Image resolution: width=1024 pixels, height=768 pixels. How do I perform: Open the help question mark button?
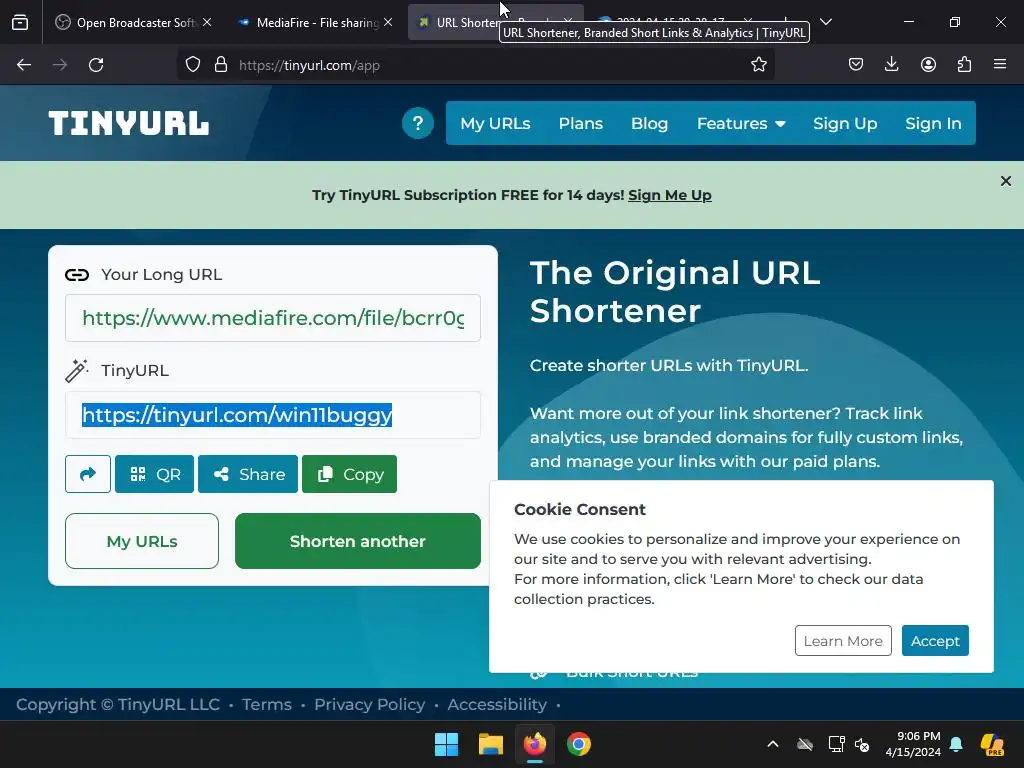[x=418, y=123]
